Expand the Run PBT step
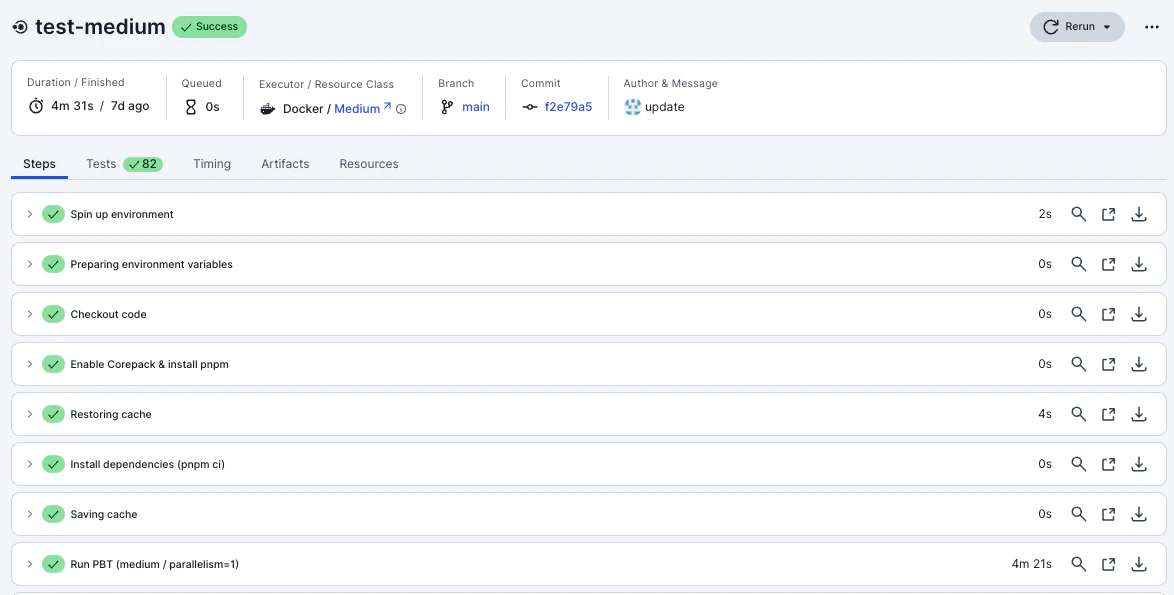 pos(30,564)
